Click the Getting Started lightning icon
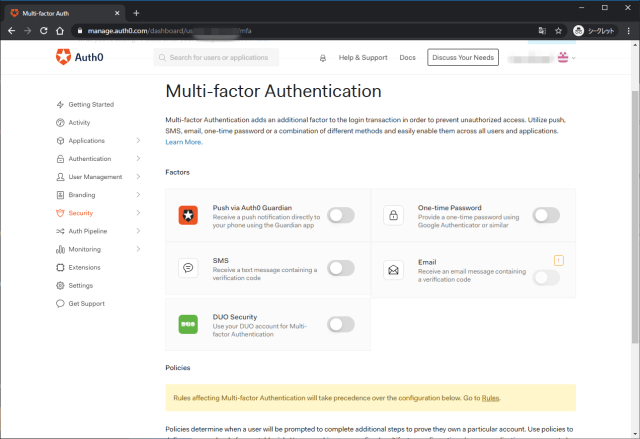640x439 pixels. [60, 104]
